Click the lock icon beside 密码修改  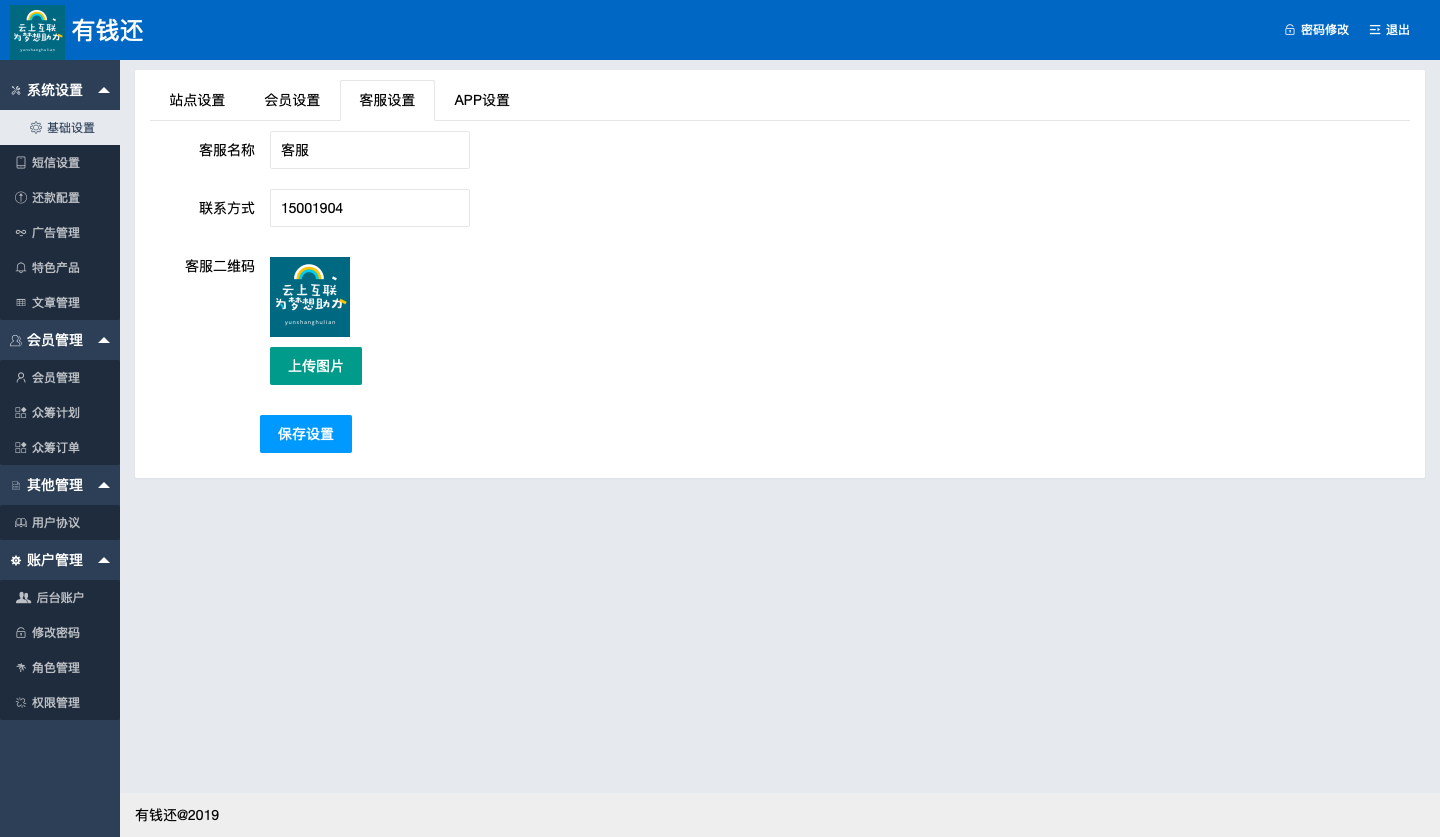point(1290,30)
